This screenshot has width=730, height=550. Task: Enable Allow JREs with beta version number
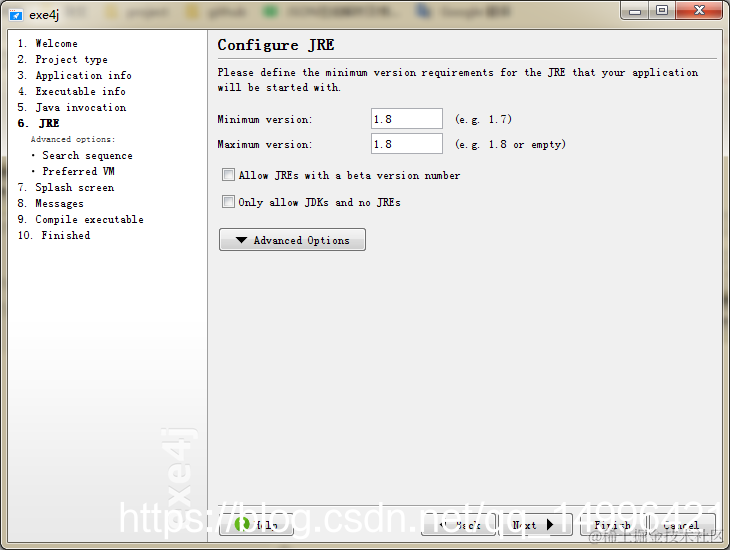tap(228, 175)
